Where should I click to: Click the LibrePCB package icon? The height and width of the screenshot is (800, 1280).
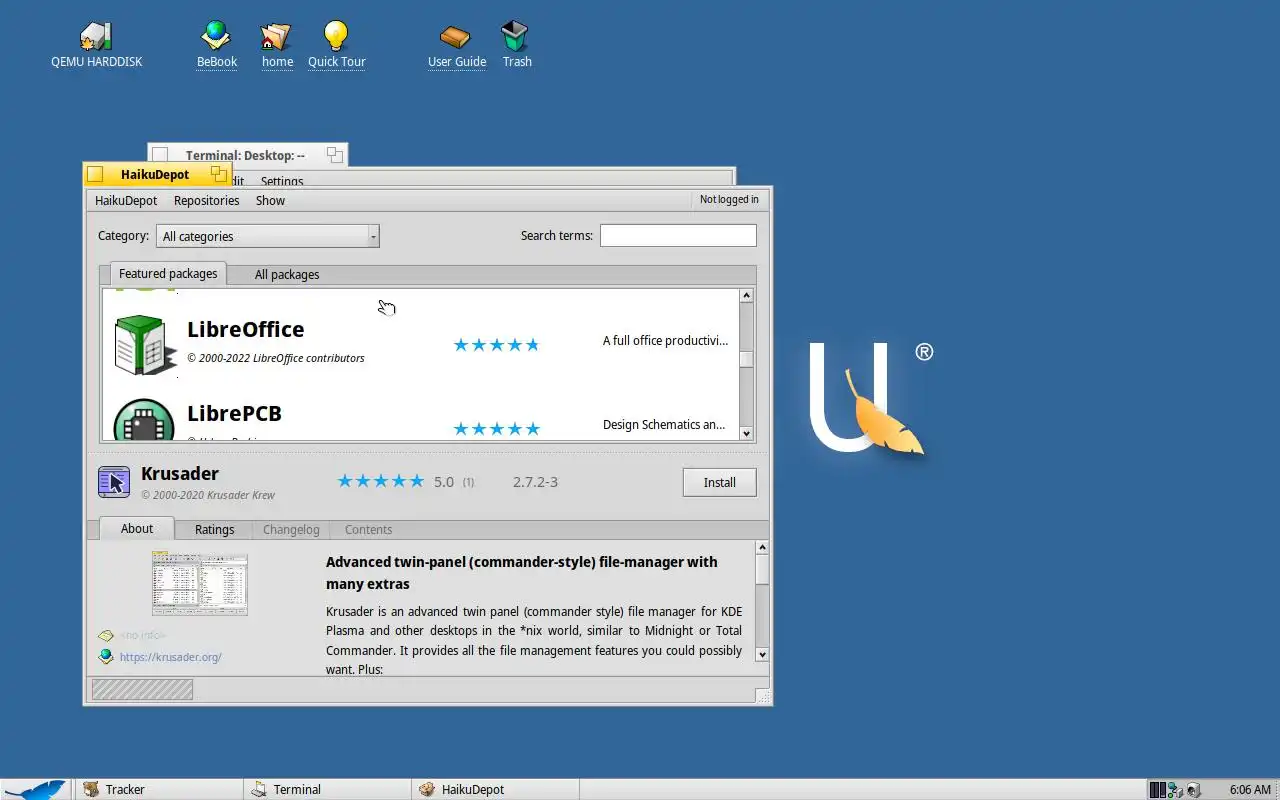click(144, 421)
